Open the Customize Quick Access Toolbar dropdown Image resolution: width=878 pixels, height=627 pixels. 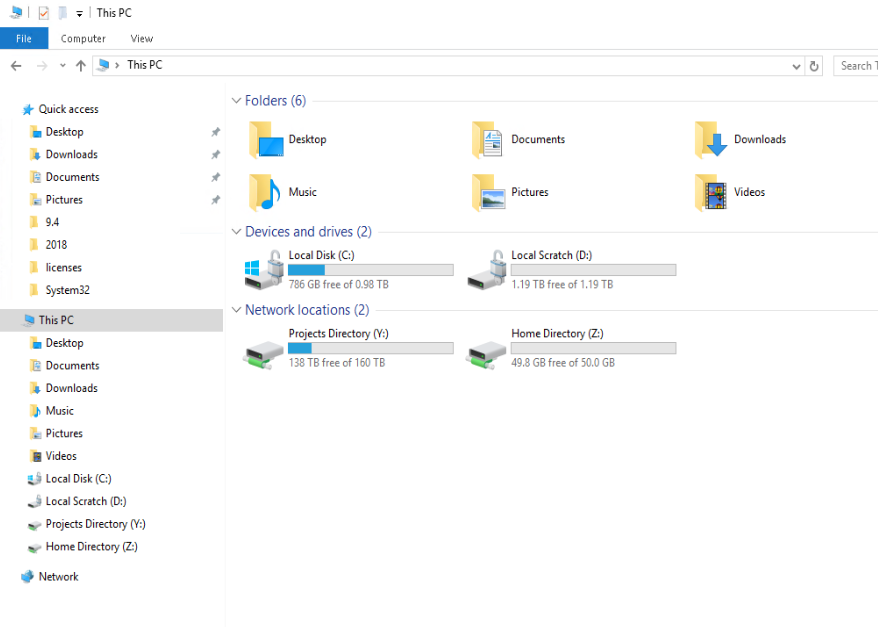(80, 14)
